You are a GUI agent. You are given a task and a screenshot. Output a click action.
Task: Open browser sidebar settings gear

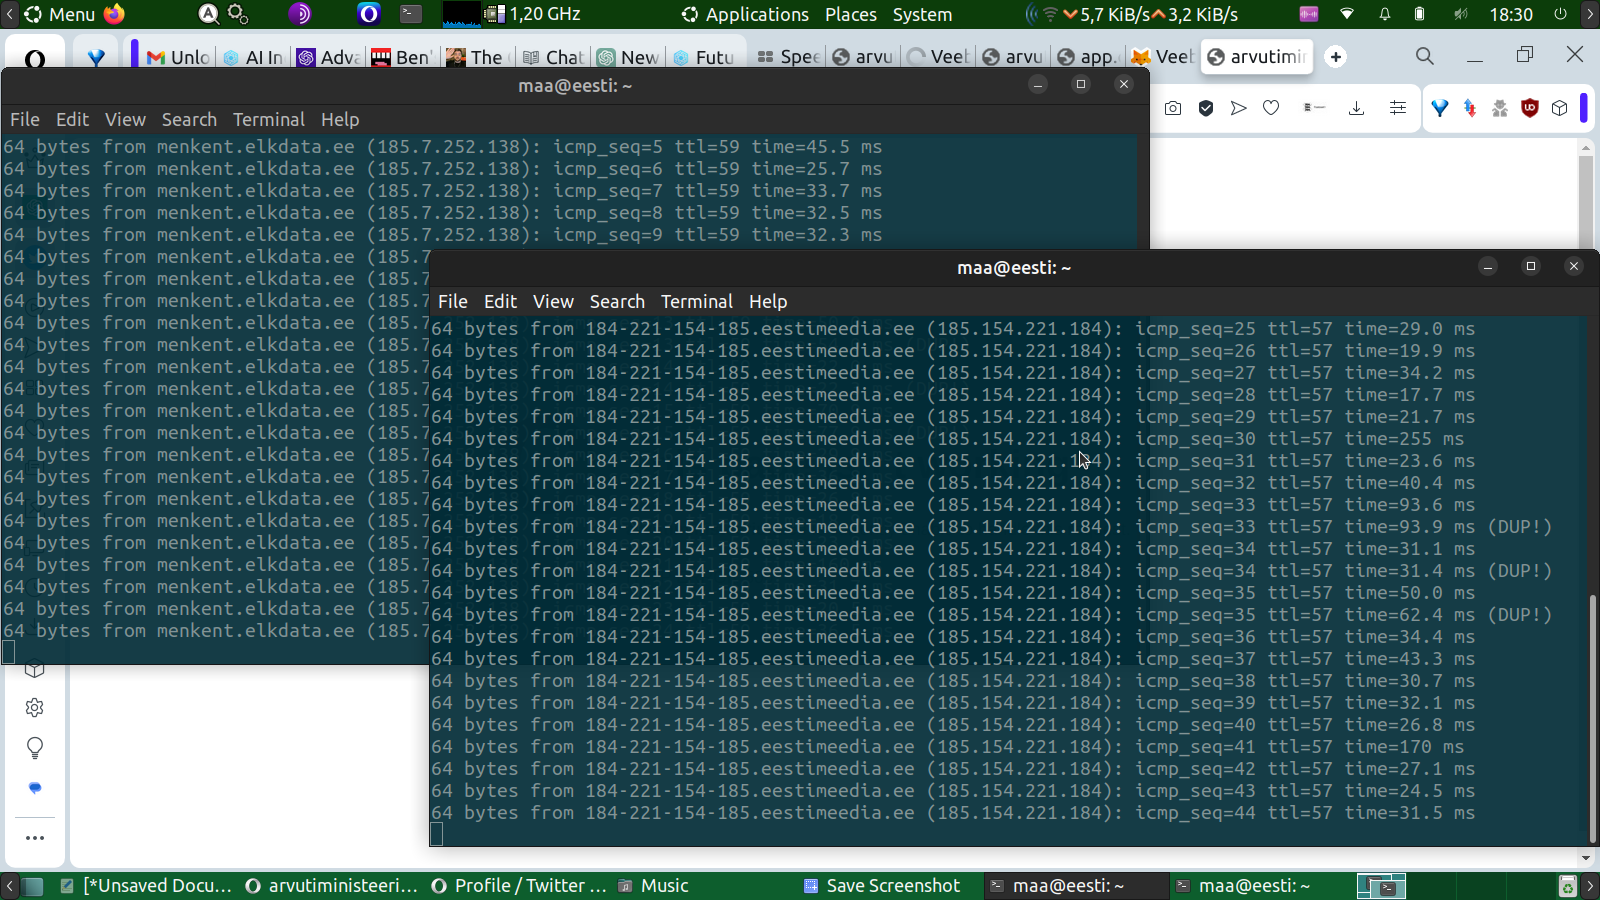35,708
